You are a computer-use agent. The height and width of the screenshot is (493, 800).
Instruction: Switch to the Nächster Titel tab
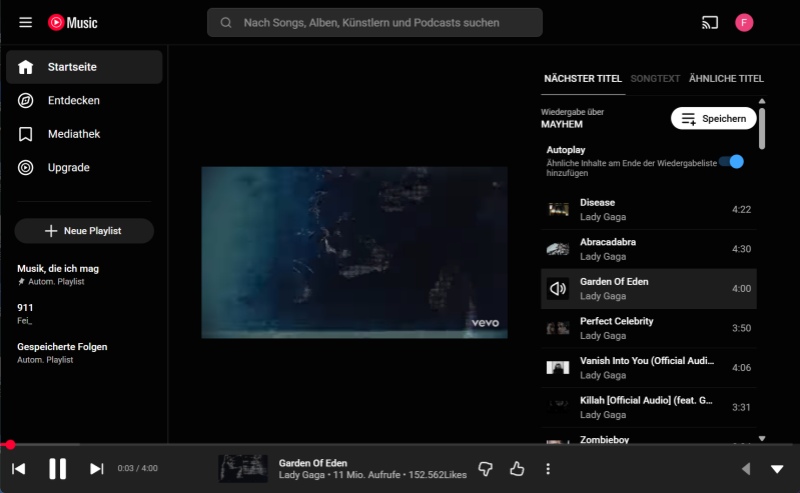[583, 79]
